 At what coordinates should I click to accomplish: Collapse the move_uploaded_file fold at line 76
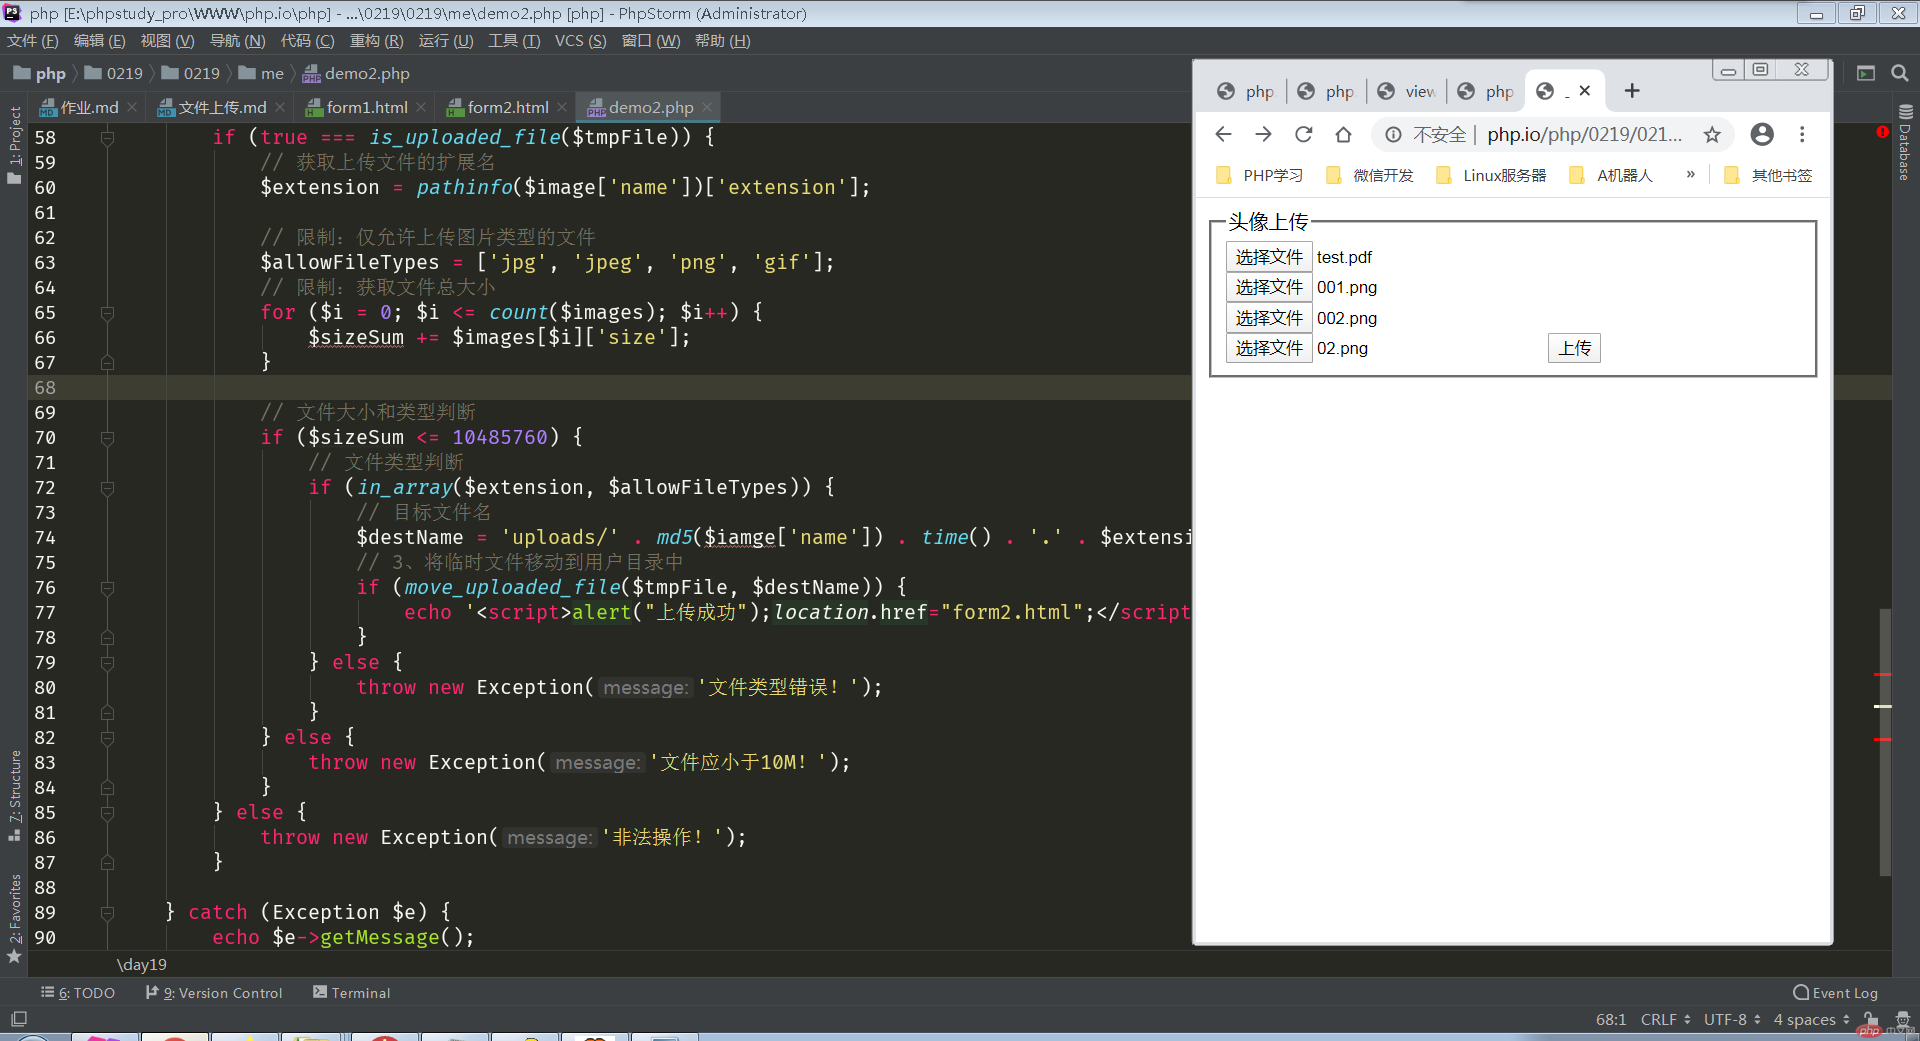[x=107, y=587]
